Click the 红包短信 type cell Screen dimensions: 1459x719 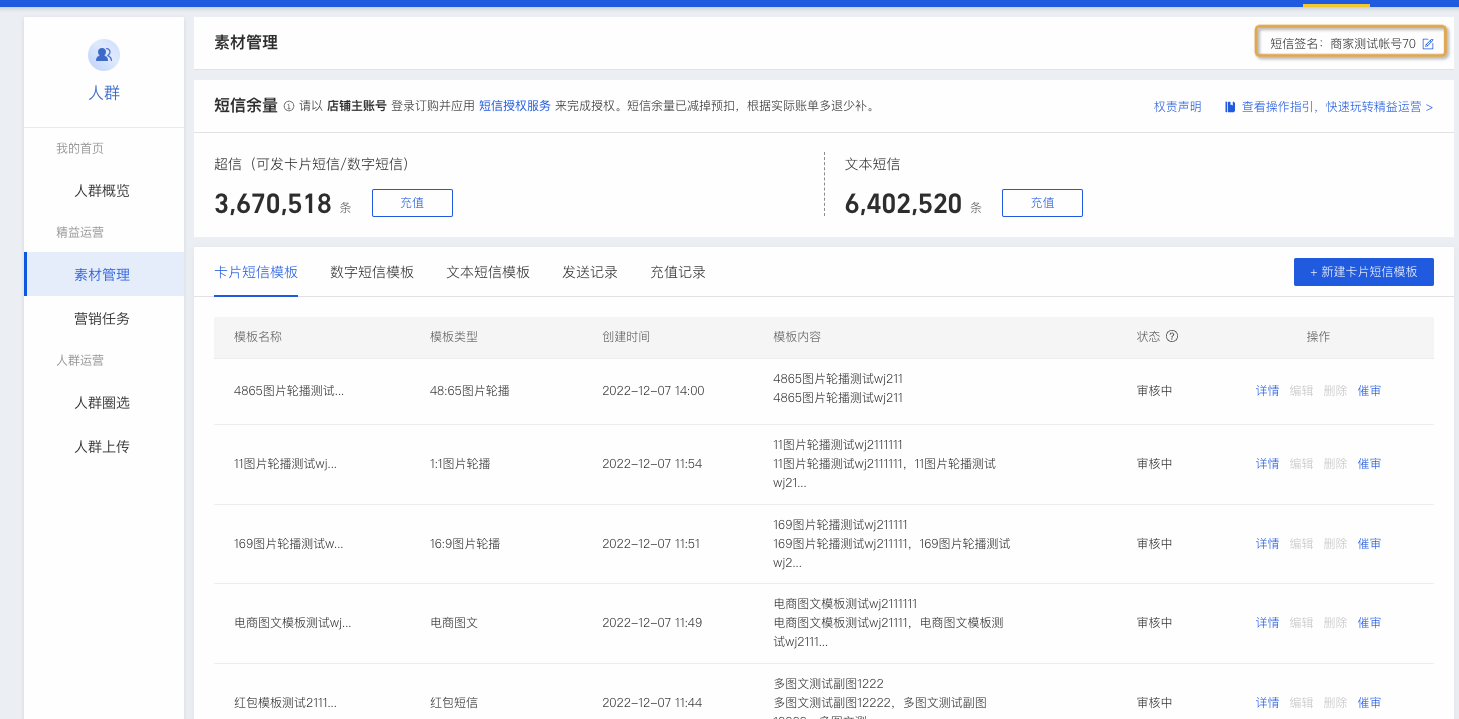454,703
